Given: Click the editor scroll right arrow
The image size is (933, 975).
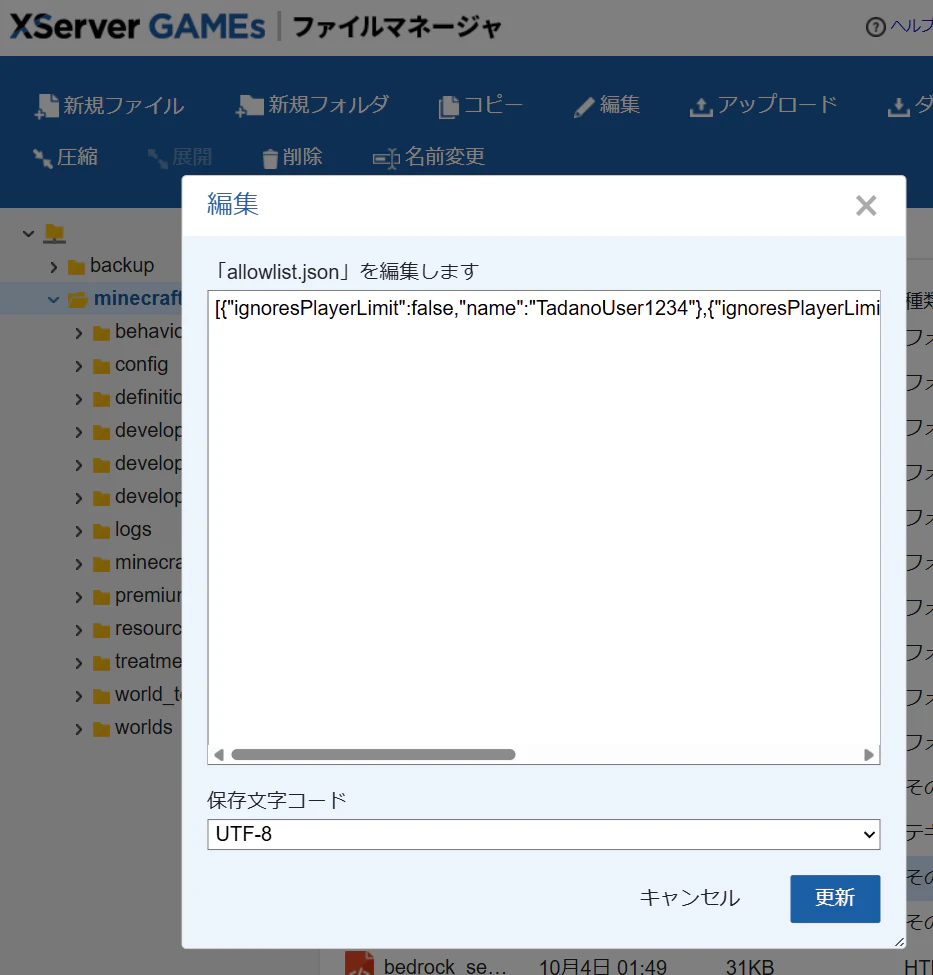Looking at the screenshot, I should click(x=869, y=755).
